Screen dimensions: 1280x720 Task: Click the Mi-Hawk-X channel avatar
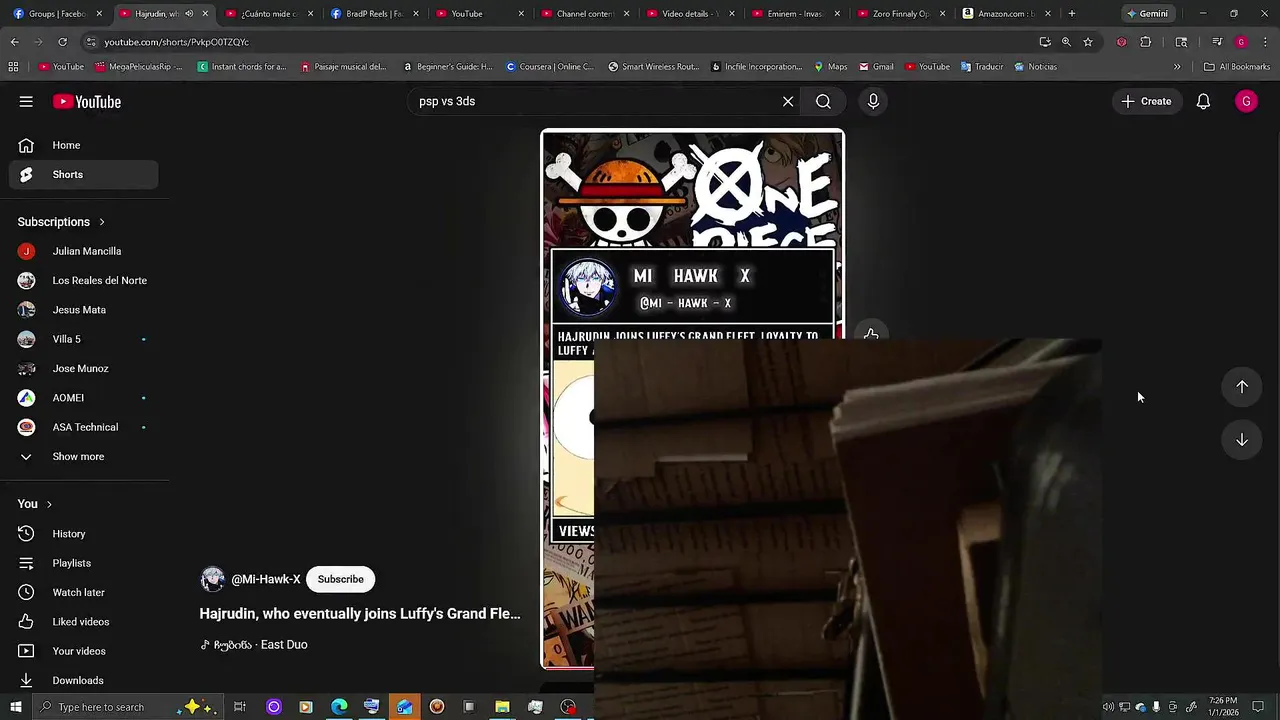click(x=212, y=579)
